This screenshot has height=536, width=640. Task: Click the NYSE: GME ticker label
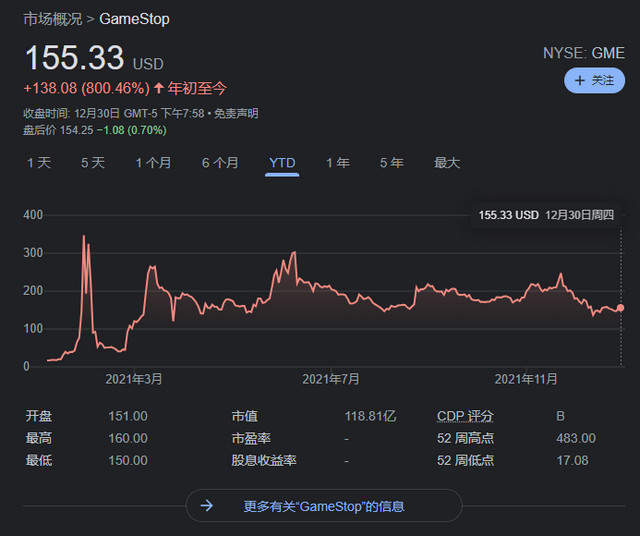click(x=584, y=53)
